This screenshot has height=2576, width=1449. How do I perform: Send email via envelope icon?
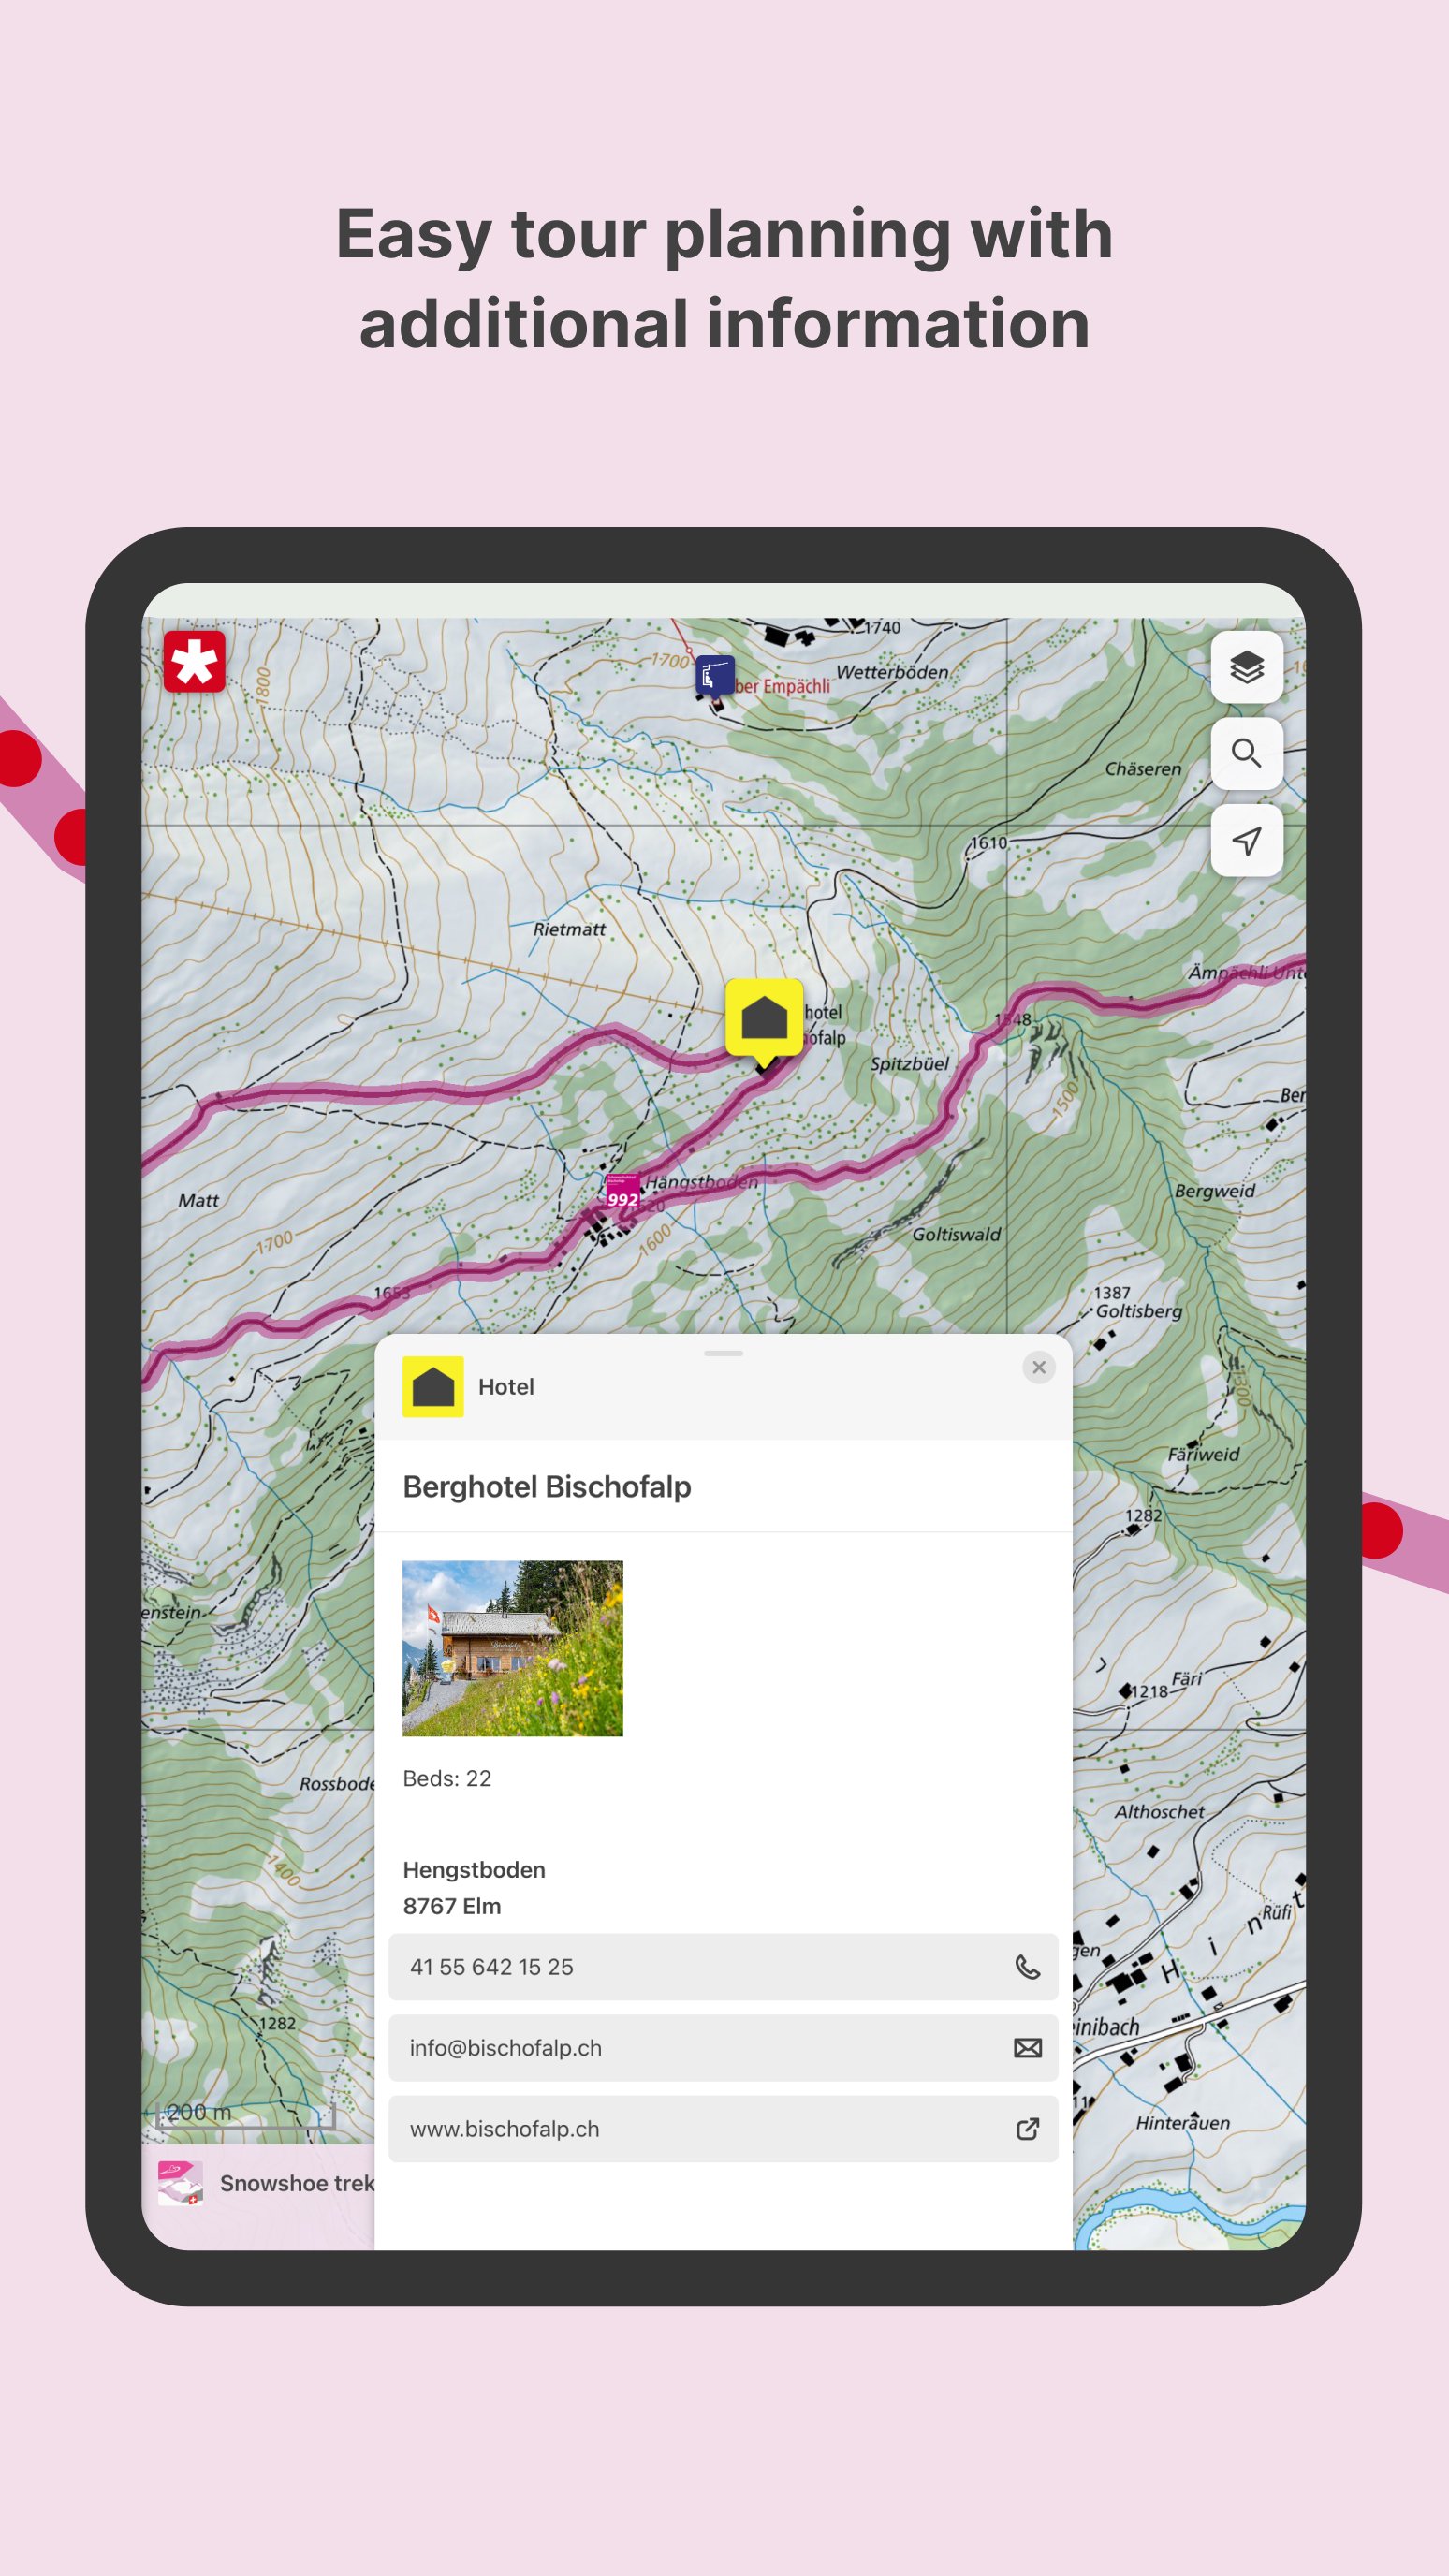1027,2048
